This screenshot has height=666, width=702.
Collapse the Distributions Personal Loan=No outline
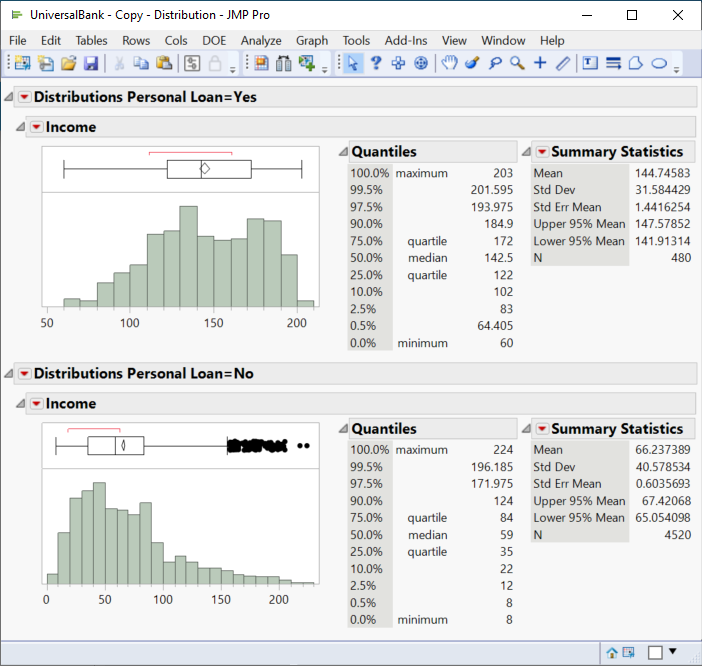click(x=9, y=373)
